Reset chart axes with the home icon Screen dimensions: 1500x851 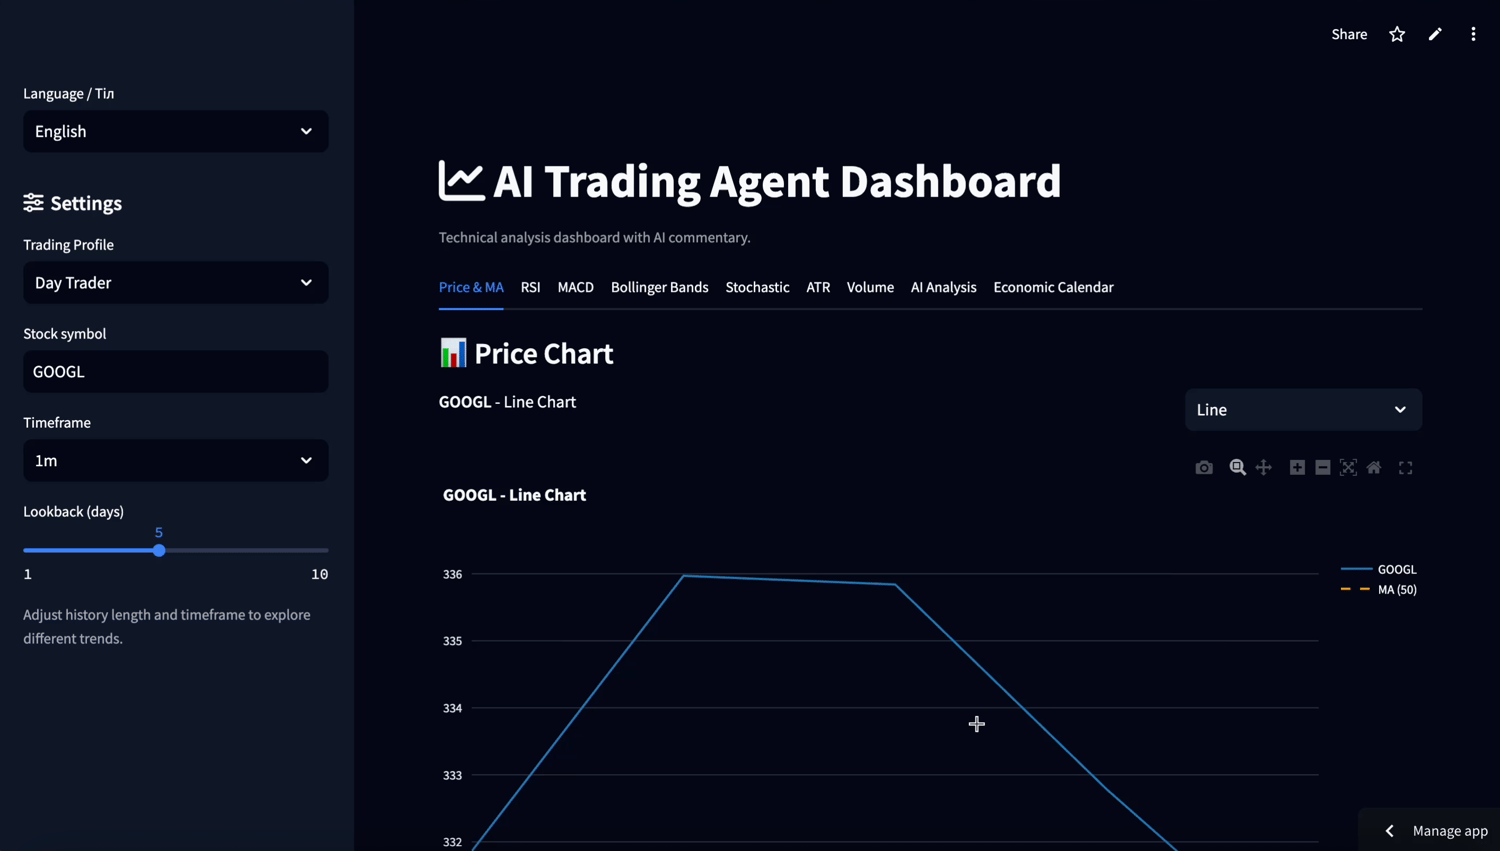pos(1374,468)
